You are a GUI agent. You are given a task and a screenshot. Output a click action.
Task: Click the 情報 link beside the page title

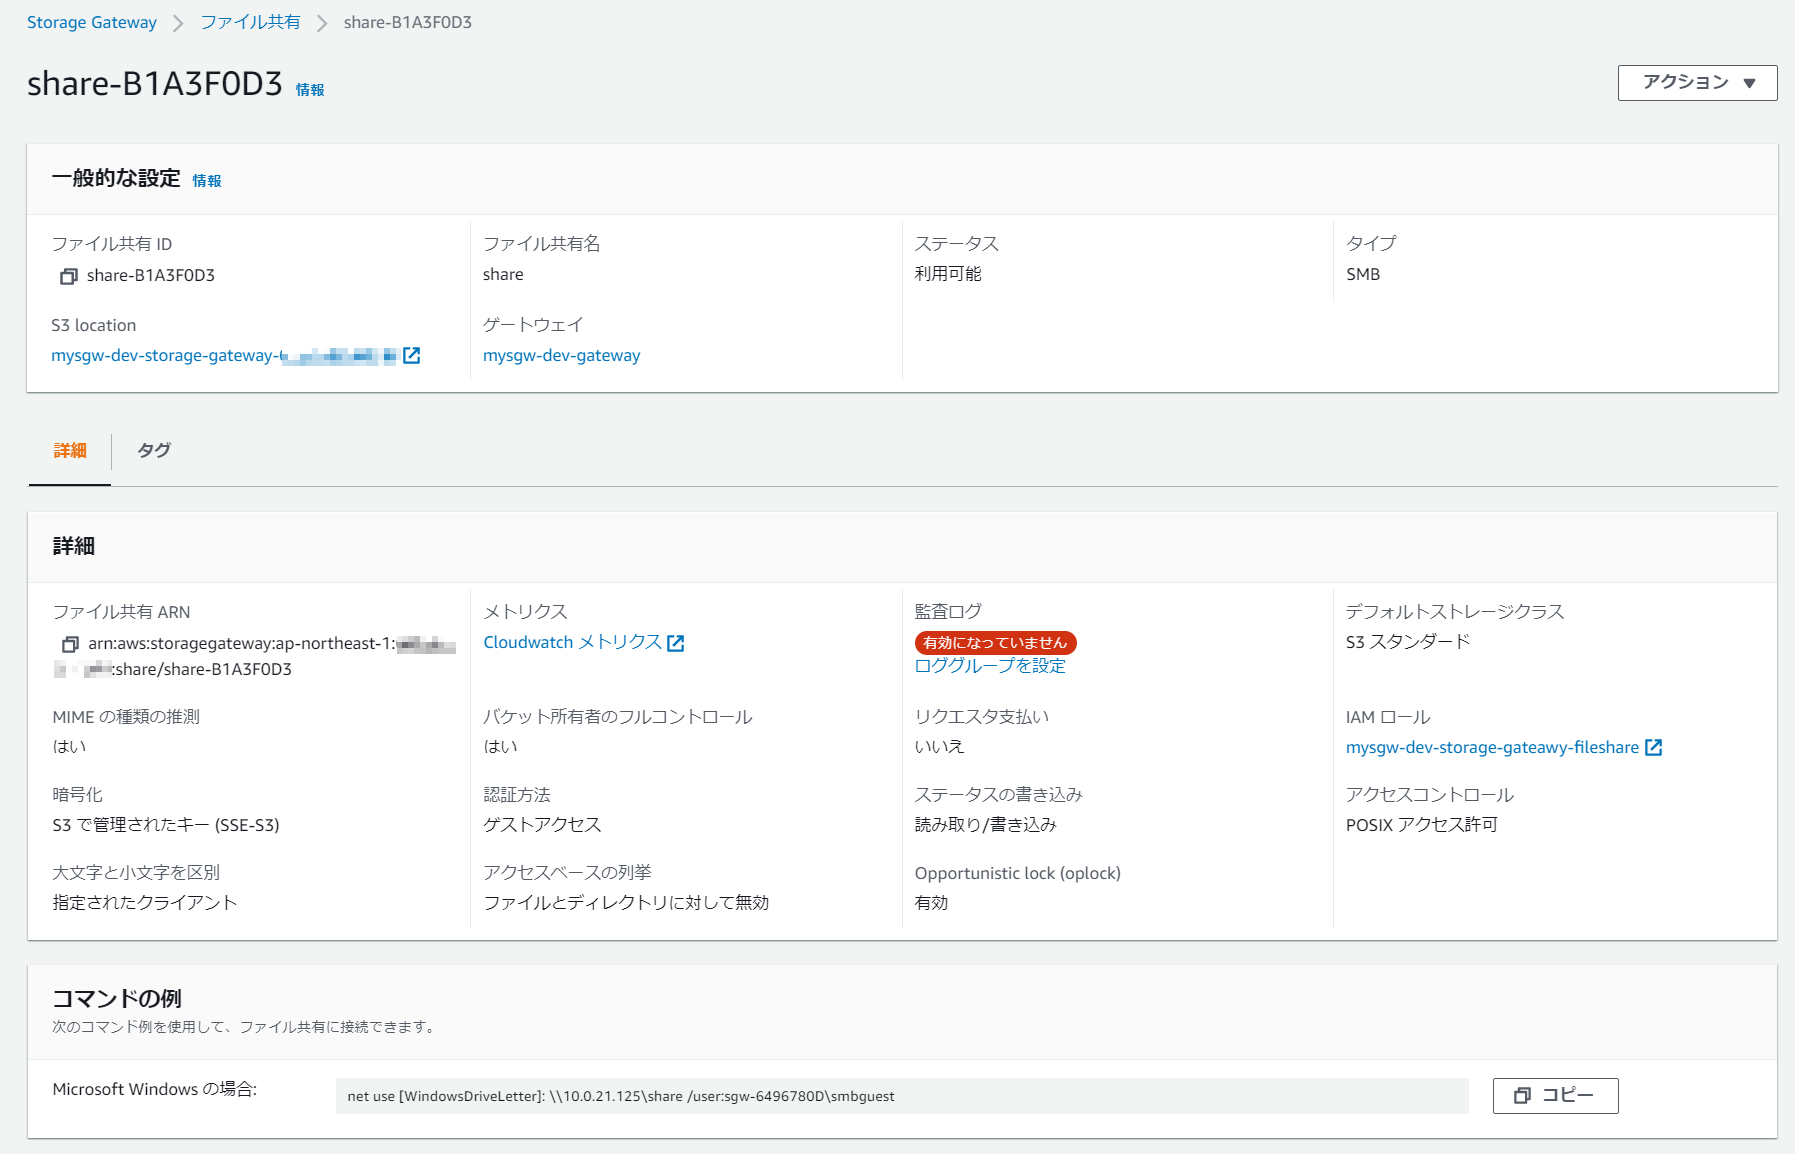tap(310, 89)
